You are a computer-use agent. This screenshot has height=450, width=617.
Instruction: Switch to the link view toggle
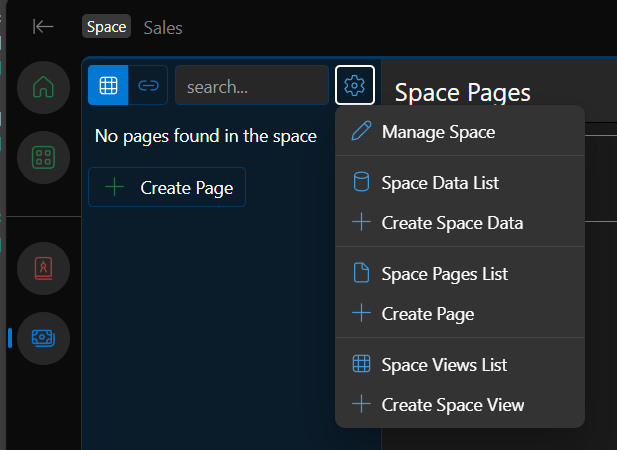click(x=148, y=85)
